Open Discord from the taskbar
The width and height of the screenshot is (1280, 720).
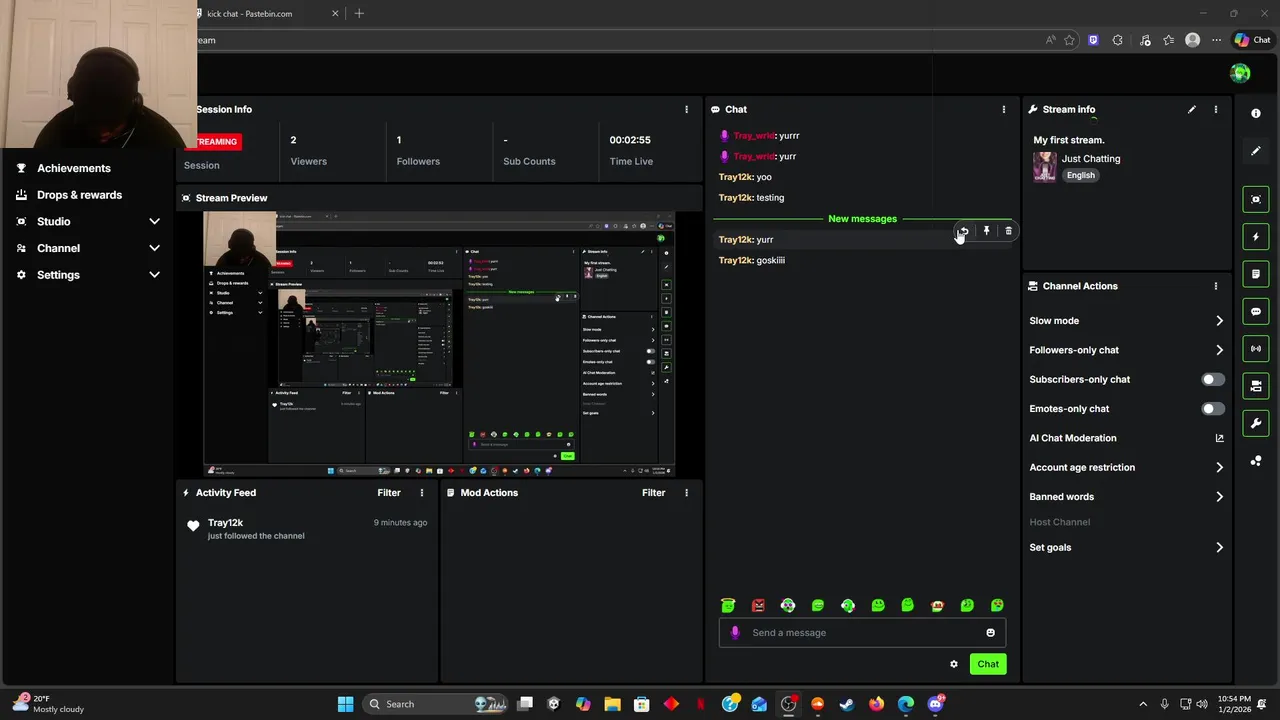tap(935, 704)
